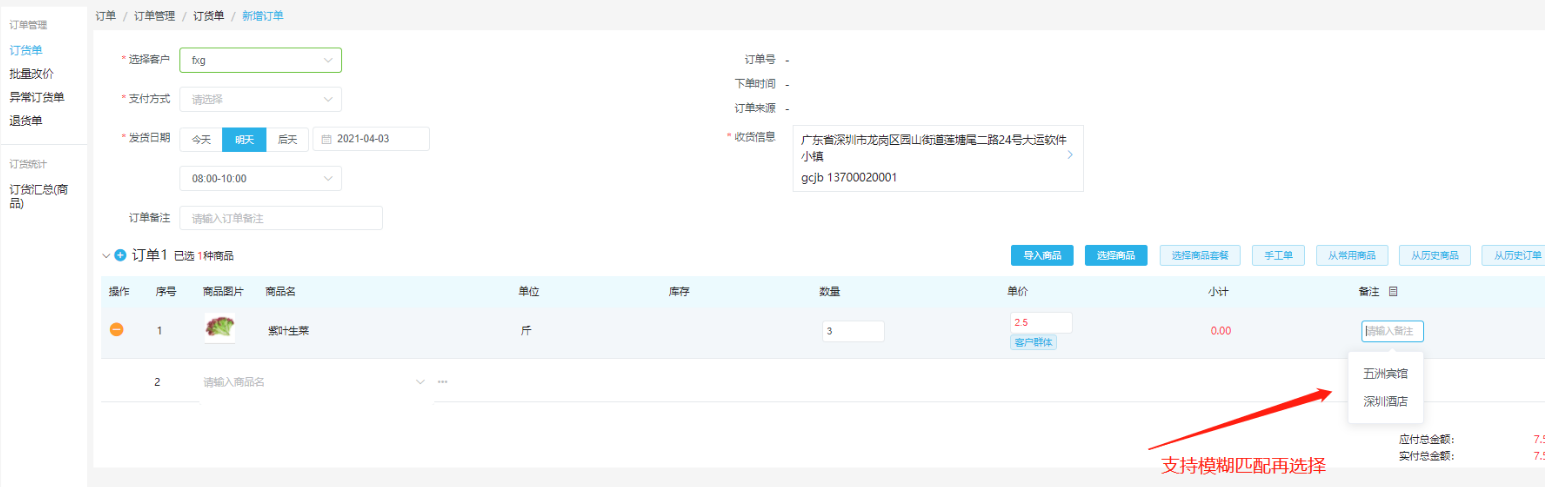Click the 从历史商品 button
This screenshot has width=1545, height=487.
point(1435,255)
